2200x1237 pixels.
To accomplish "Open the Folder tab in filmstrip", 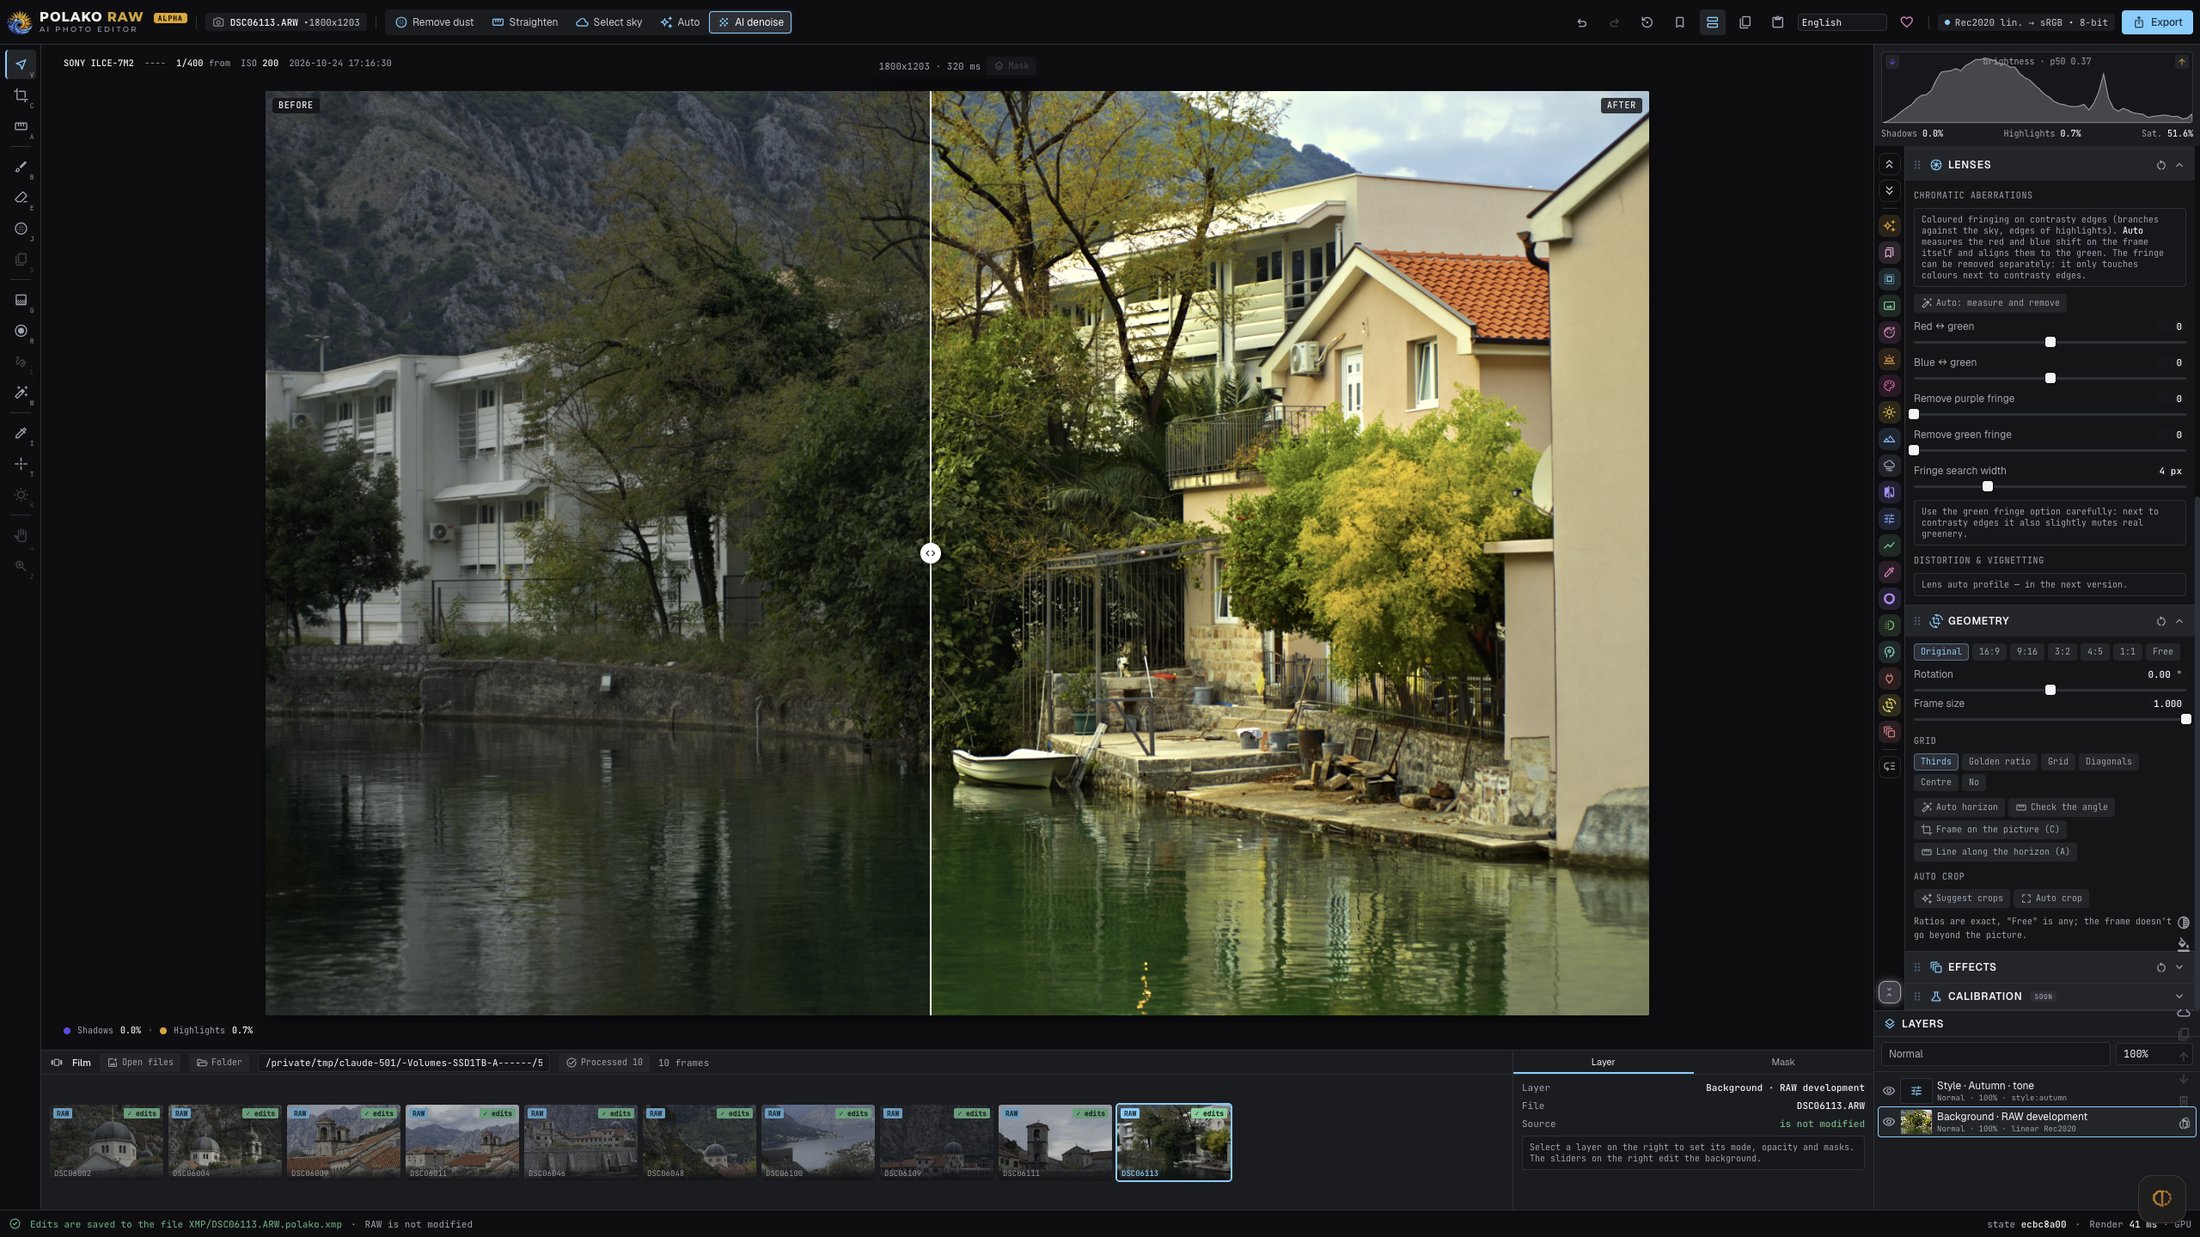I will click(x=219, y=1062).
